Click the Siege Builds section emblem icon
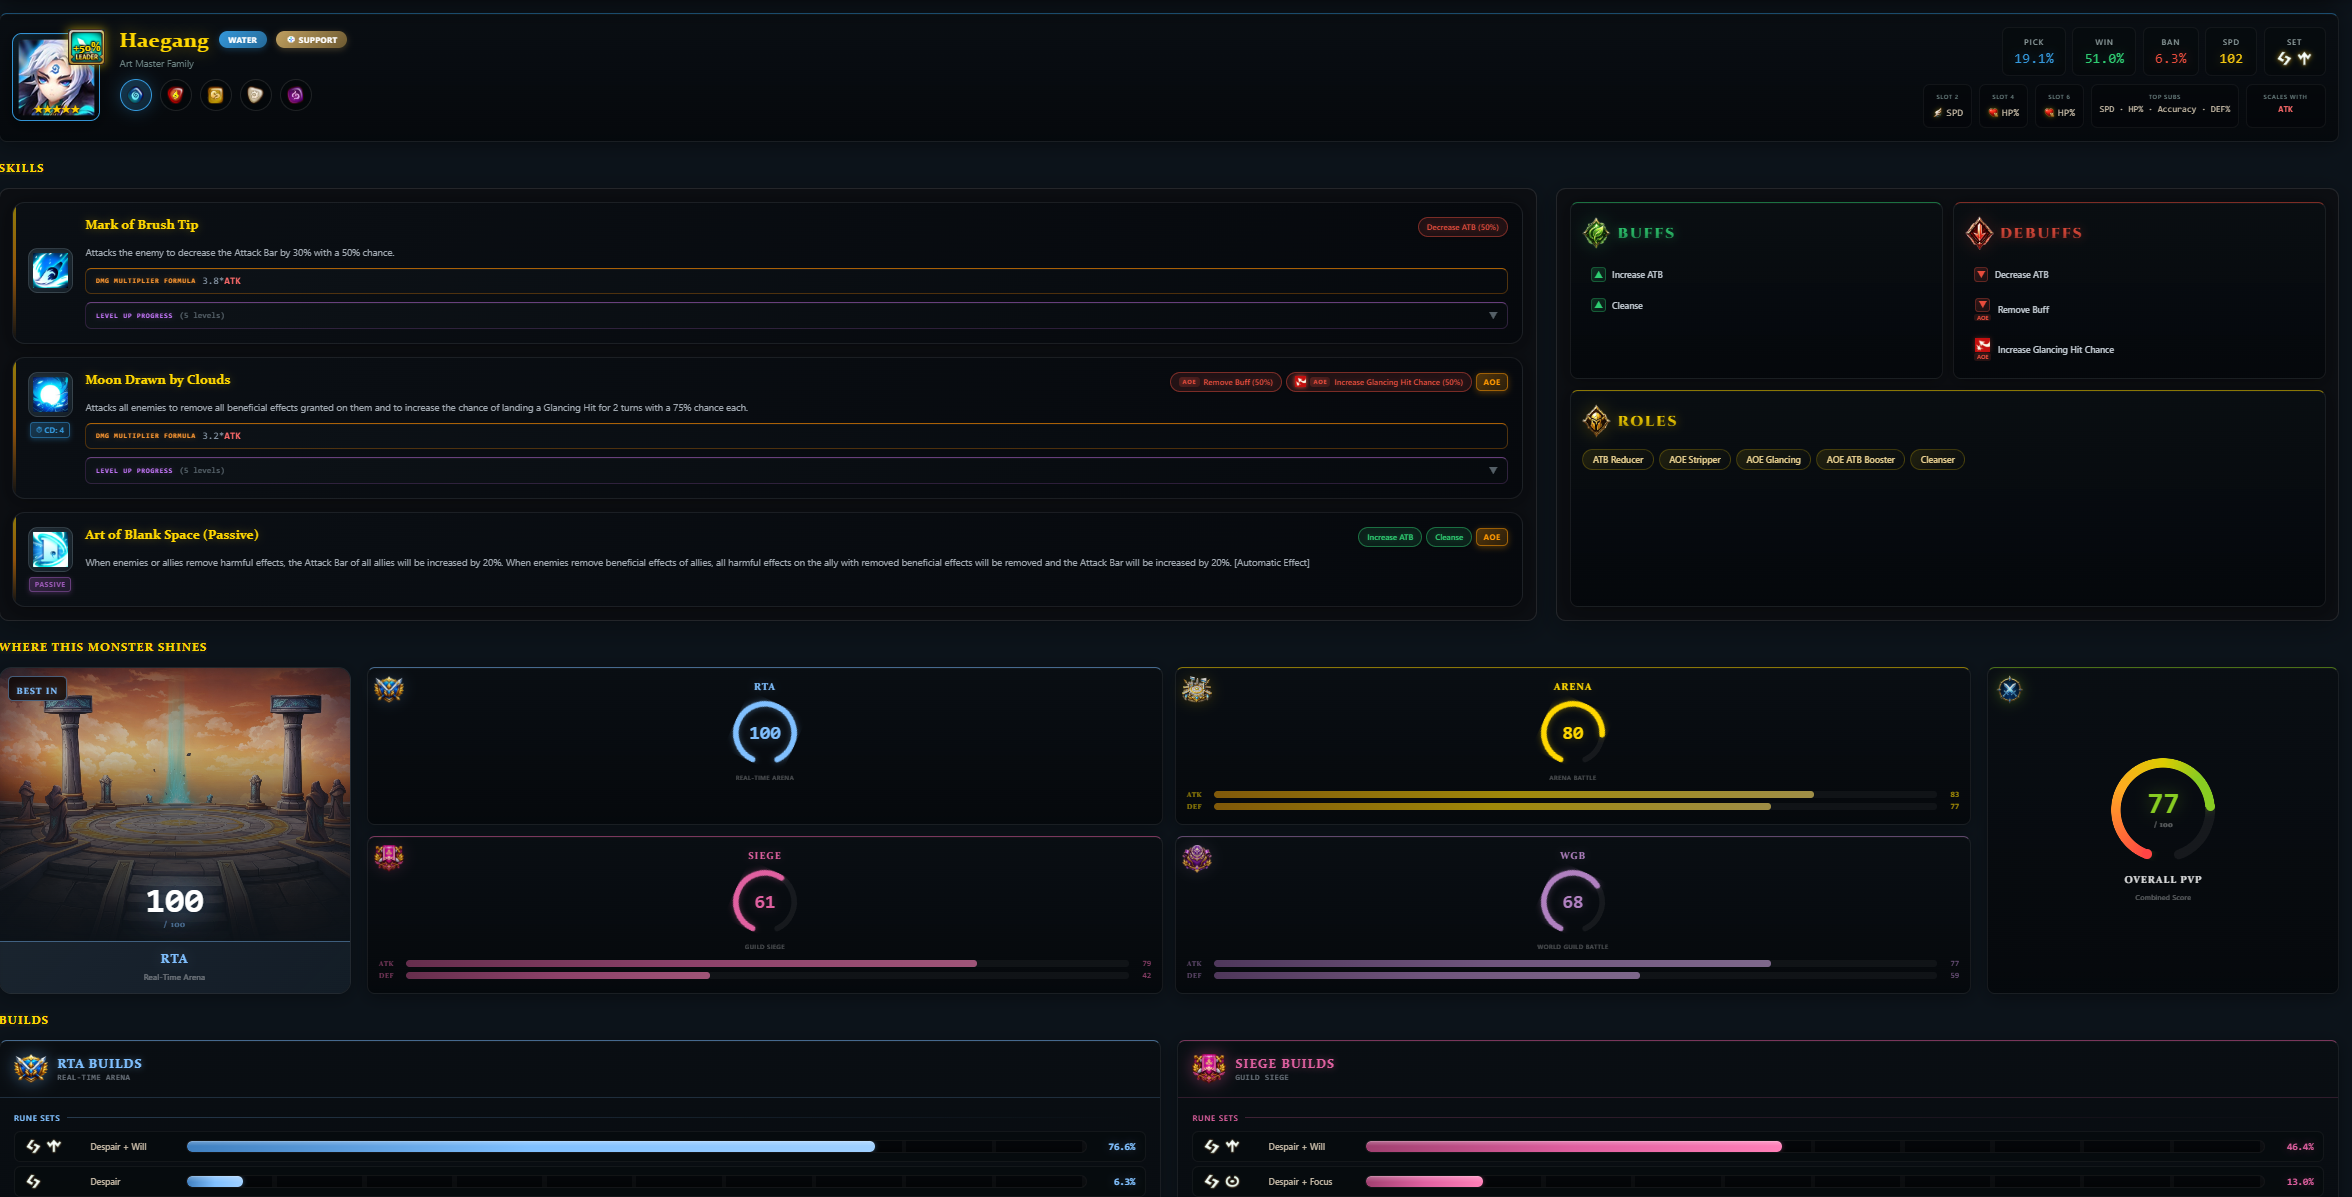Viewport: 2352px width, 1197px height. coord(1209,1068)
